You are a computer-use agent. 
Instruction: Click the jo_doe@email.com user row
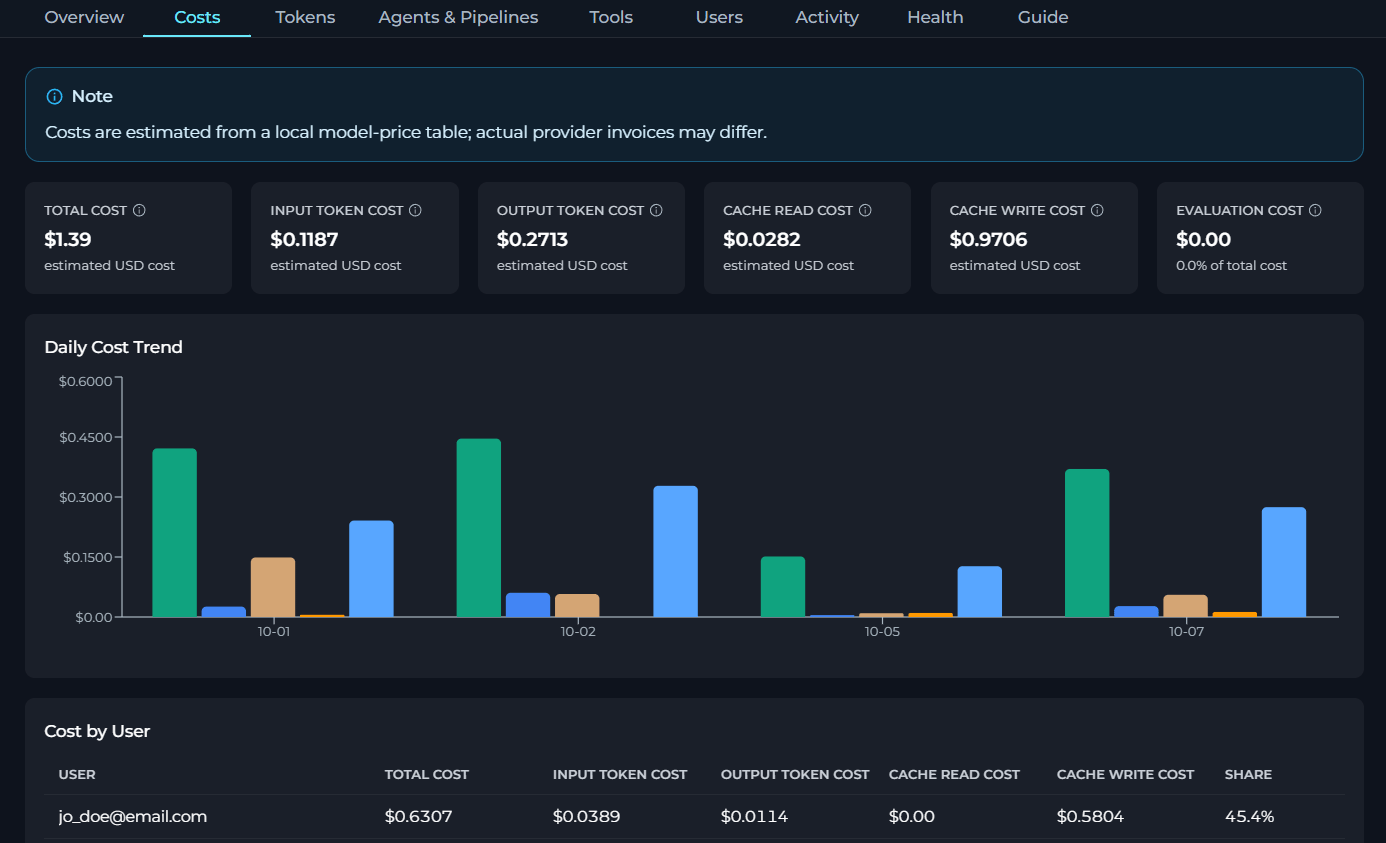[694, 817]
